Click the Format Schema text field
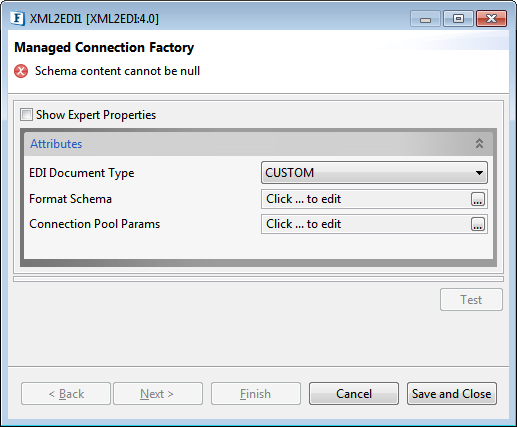Viewport: 517px width, 427px height. coord(366,199)
